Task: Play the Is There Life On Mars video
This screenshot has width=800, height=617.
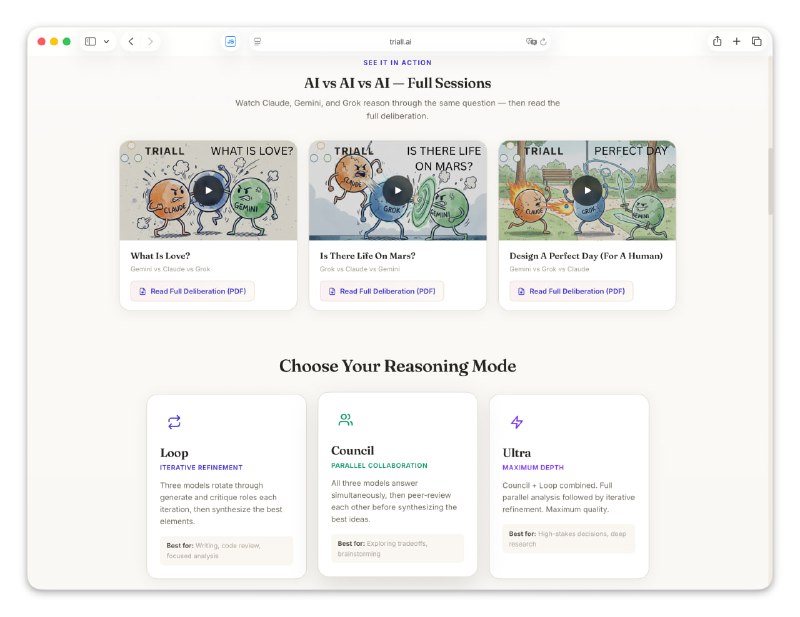Action: pos(397,189)
